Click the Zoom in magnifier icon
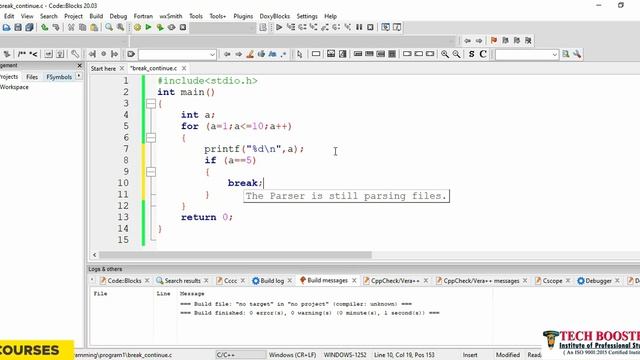This screenshot has width=640, height=360. pyautogui.click(x=445, y=54)
